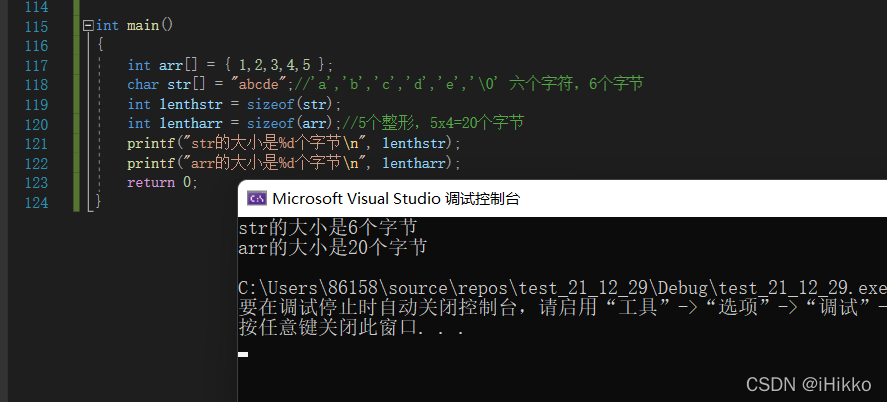Click the arr variable declaration on line 117
887x402 pixels.
171,65
